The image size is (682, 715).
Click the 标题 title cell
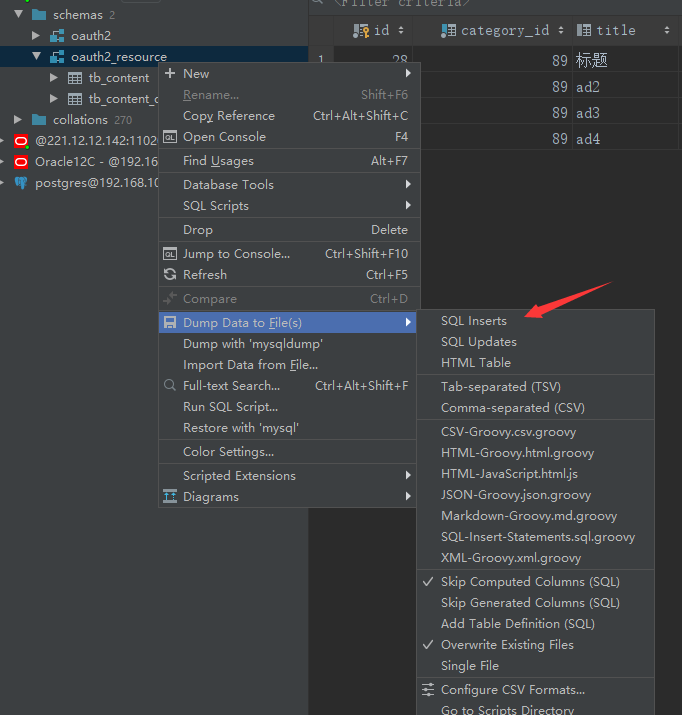pyautogui.click(x=625, y=60)
